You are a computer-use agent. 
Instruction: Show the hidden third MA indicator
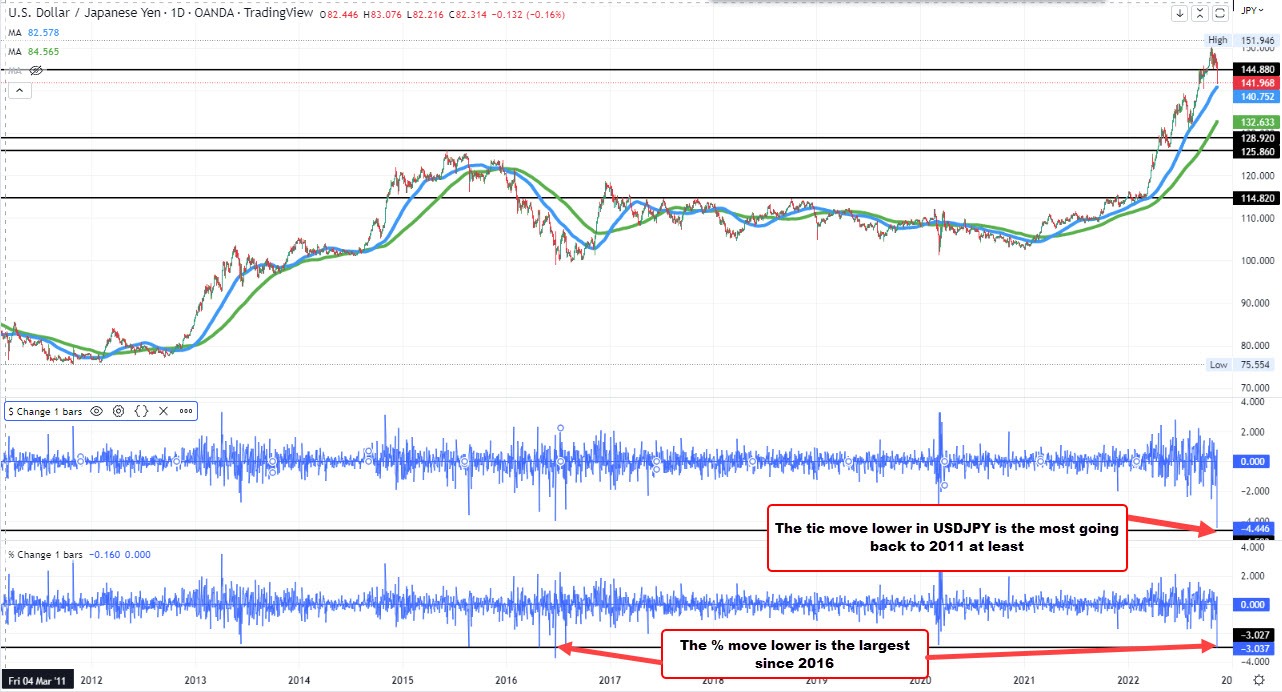click(x=36, y=71)
